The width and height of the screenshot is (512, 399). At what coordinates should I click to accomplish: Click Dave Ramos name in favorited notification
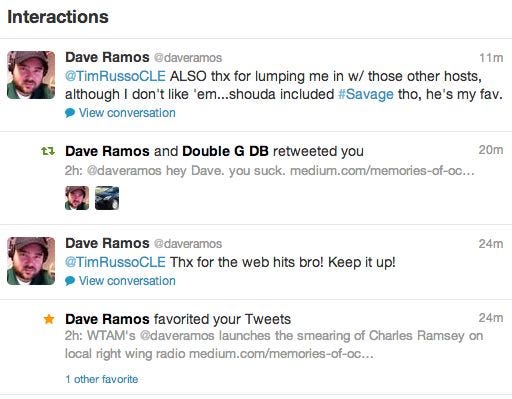pos(107,319)
